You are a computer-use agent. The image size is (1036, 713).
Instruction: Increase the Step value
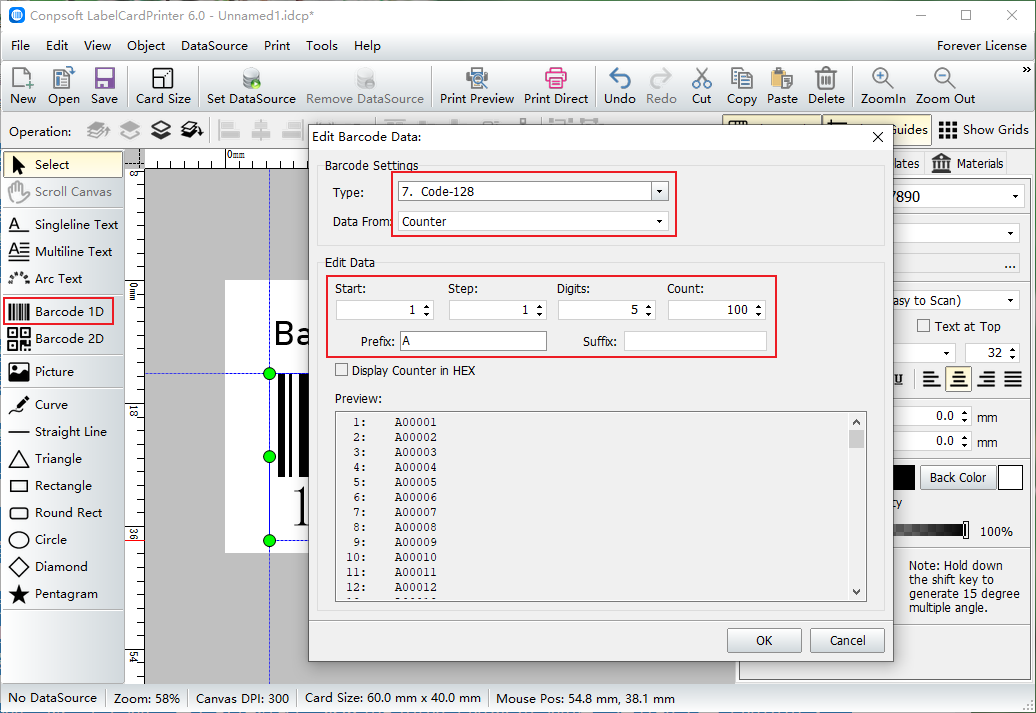point(540,306)
